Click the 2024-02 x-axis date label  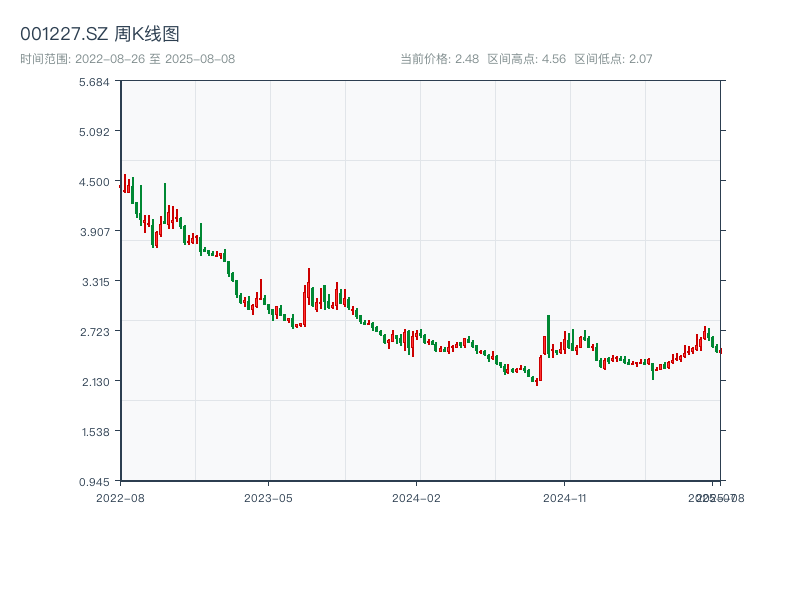pyautogui.click(x=417, y=497)
